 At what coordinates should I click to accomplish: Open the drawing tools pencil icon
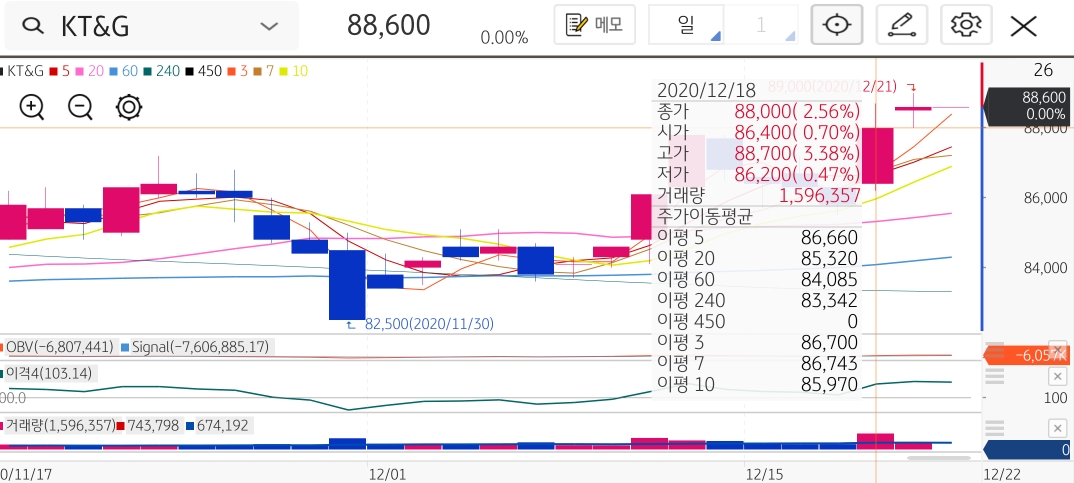[902, 25]
